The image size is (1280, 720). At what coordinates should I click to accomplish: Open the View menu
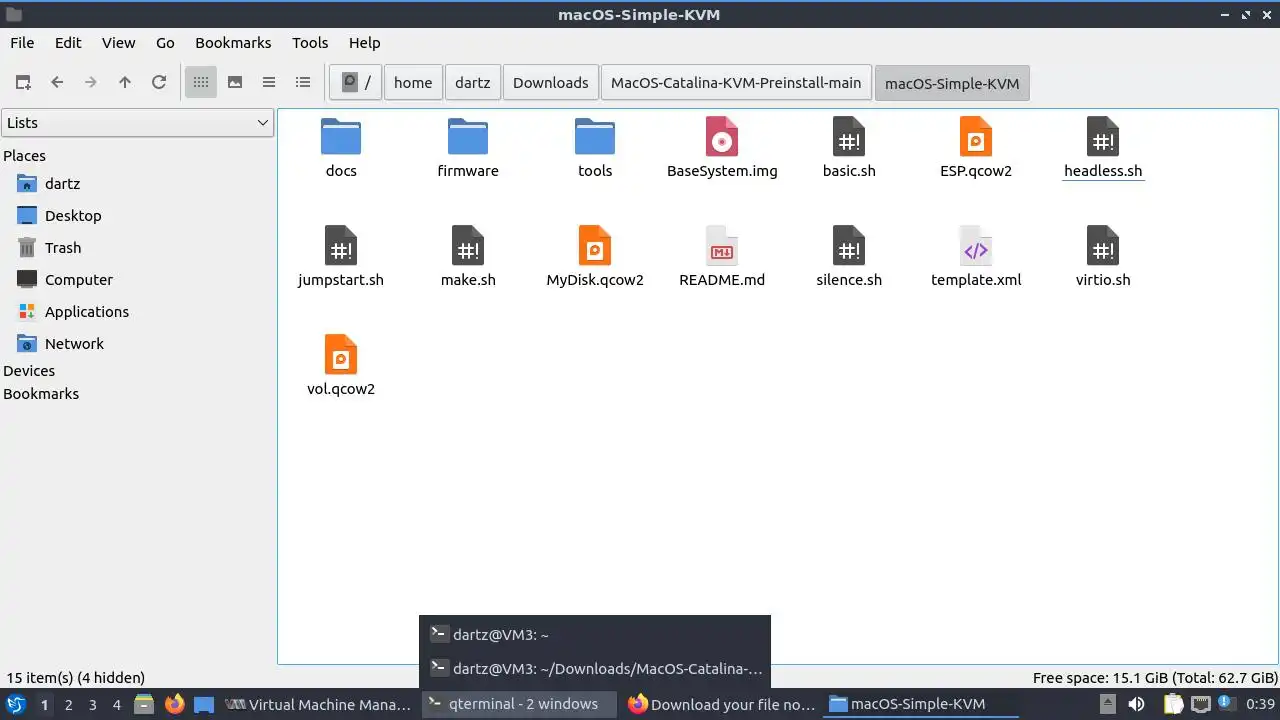tap(118, 43)
